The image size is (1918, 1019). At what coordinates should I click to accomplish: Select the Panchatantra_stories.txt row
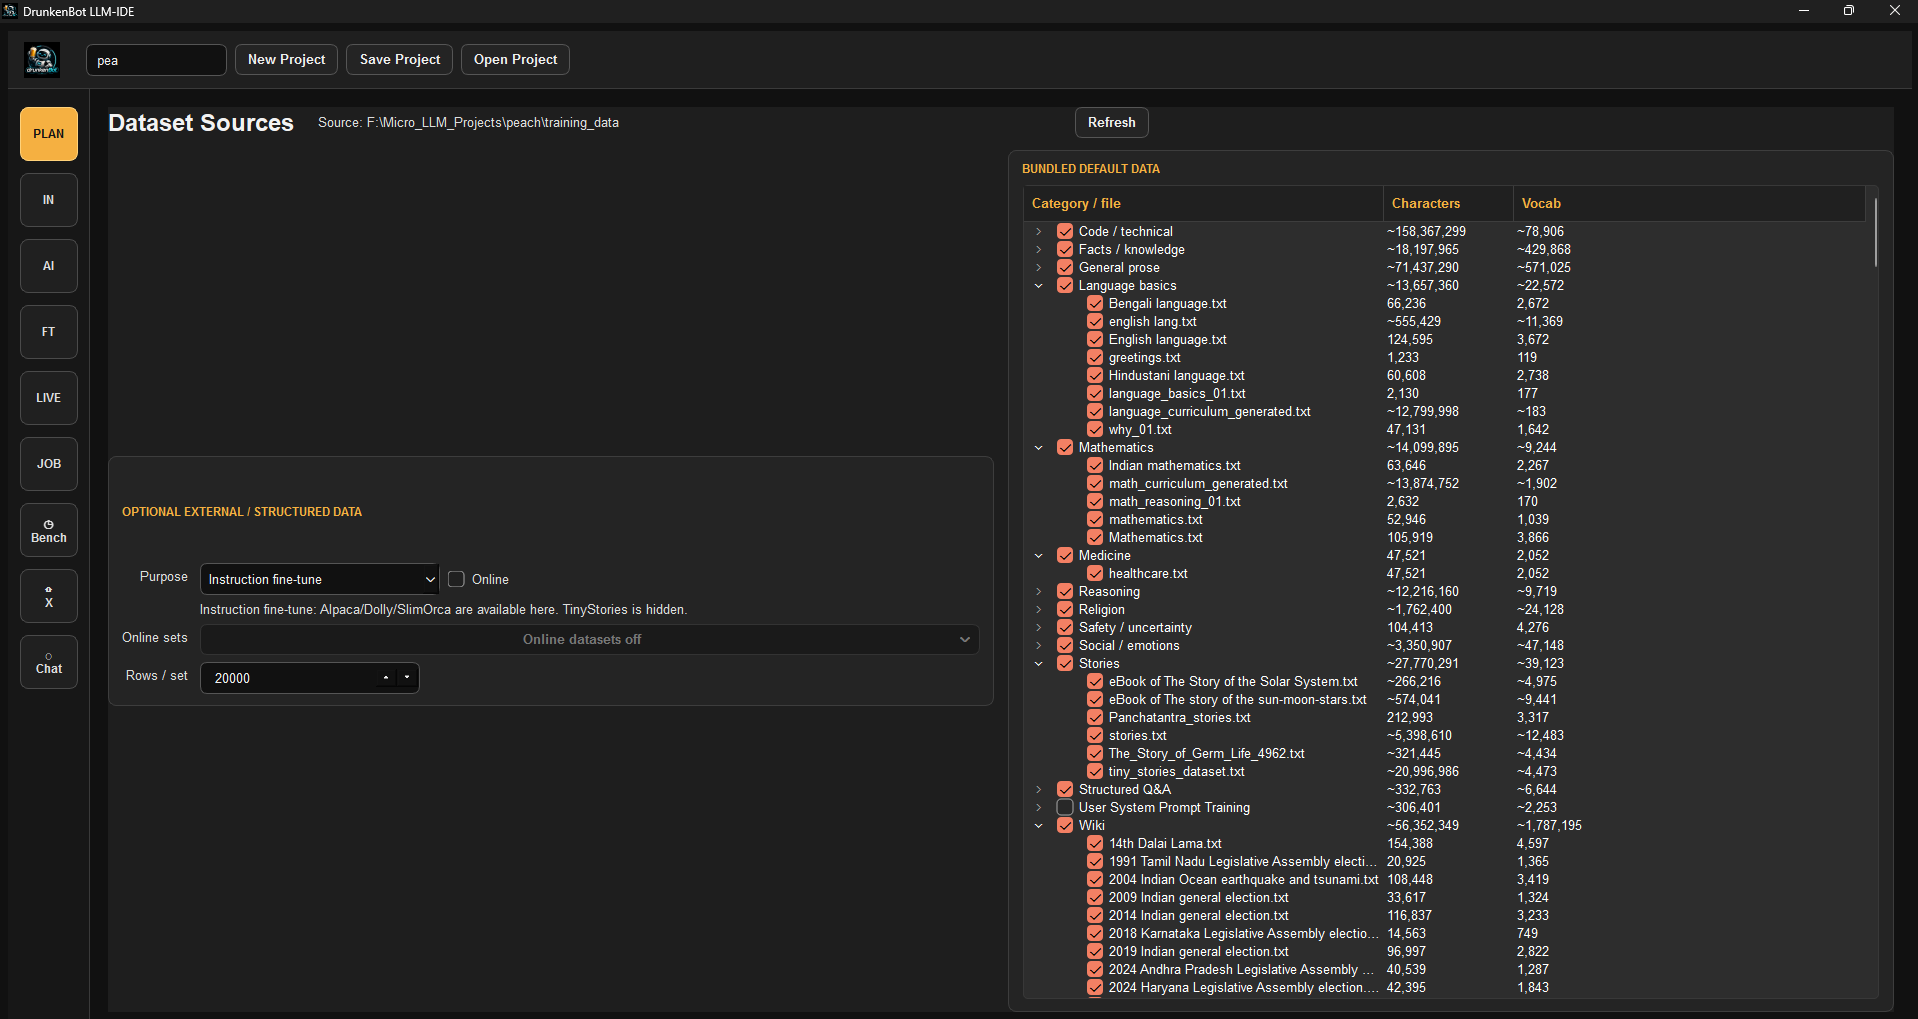[1444, 717]
